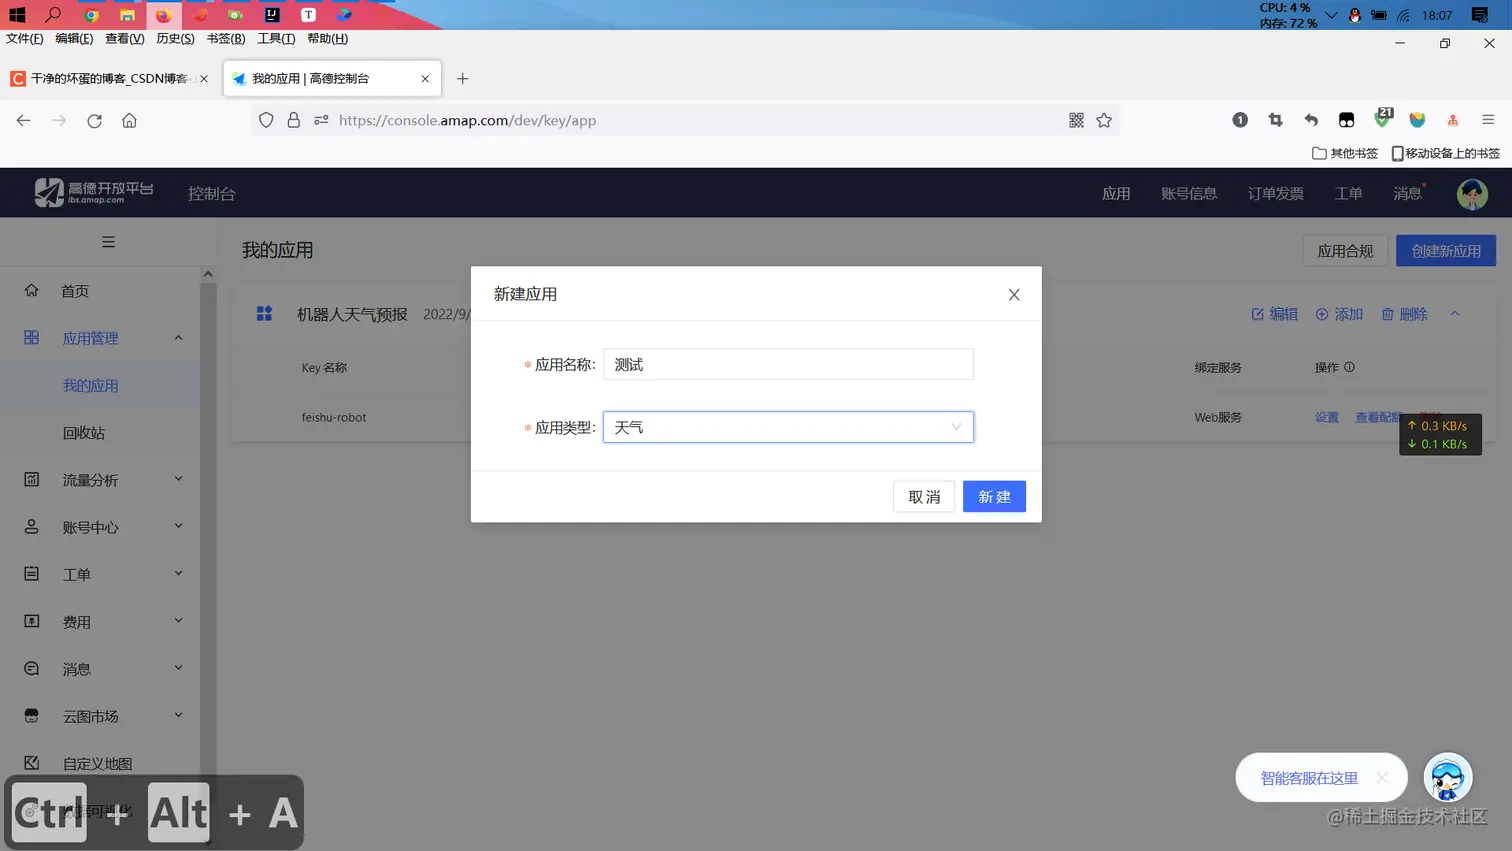This screenshot has height=851, width=1512.
Task: Click the 删除 link for the application
Action: 1404,314
